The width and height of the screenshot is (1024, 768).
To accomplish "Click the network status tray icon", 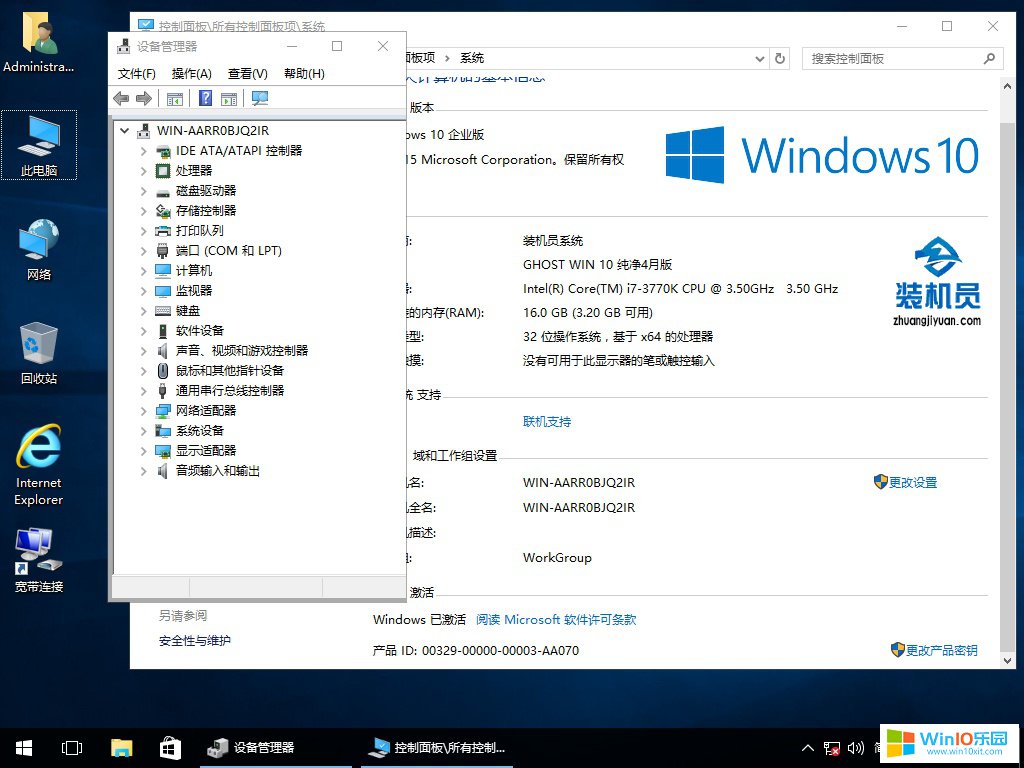I will pyautogui.click(x=831, y=748).
